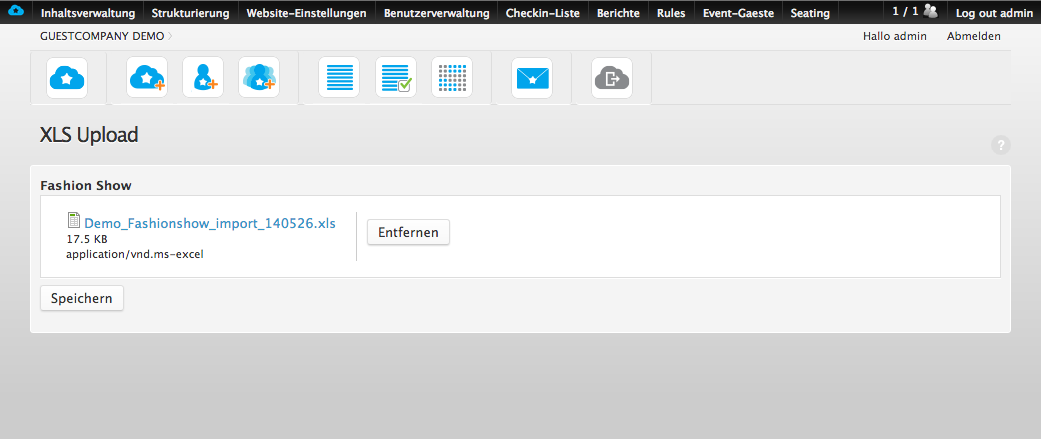This screenshot has width=1041, height=439.
Task: Open the Rules menu item
Action: point(671,13)
